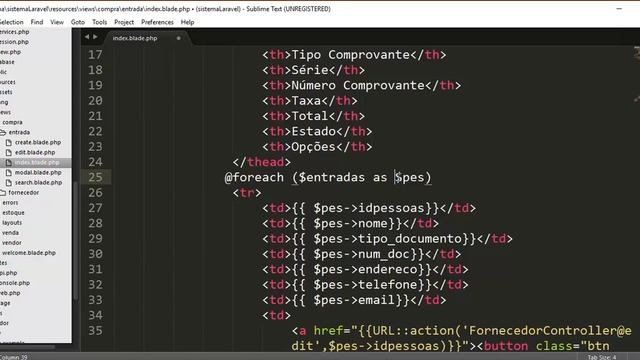This screenshot has height=360, width=640.
Task: Collapse the entrada folder icon
Action: tap(3, 132)
